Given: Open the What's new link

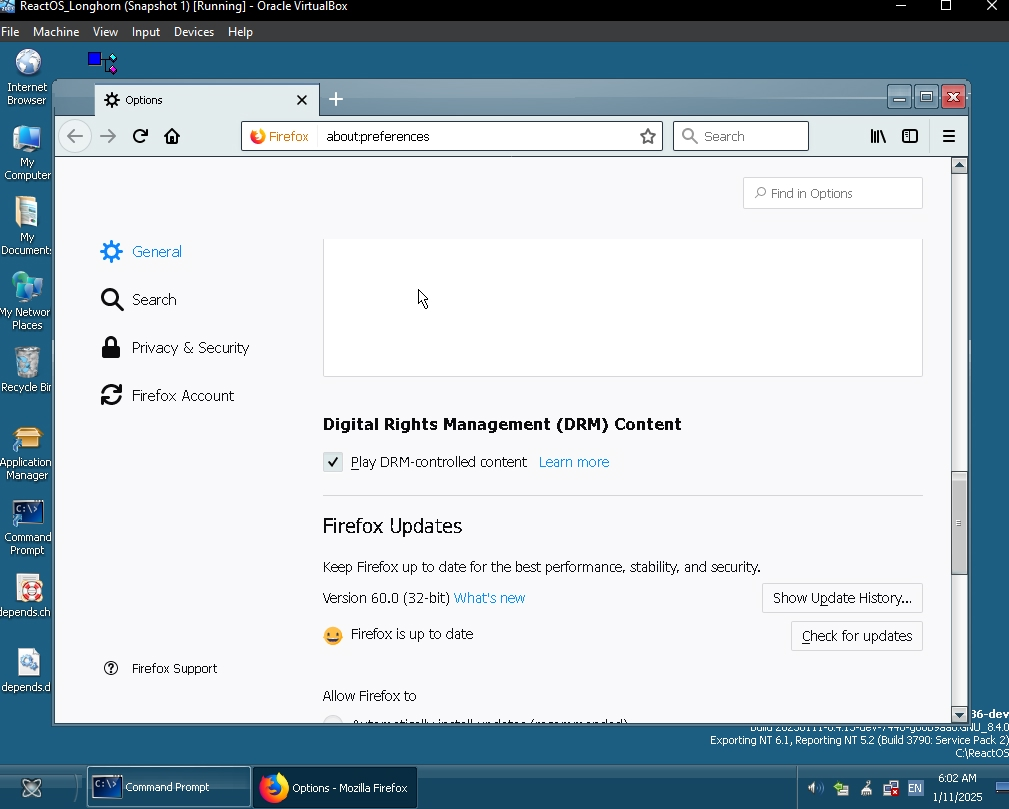Looking at the screenshot, I should pos(489,598).
